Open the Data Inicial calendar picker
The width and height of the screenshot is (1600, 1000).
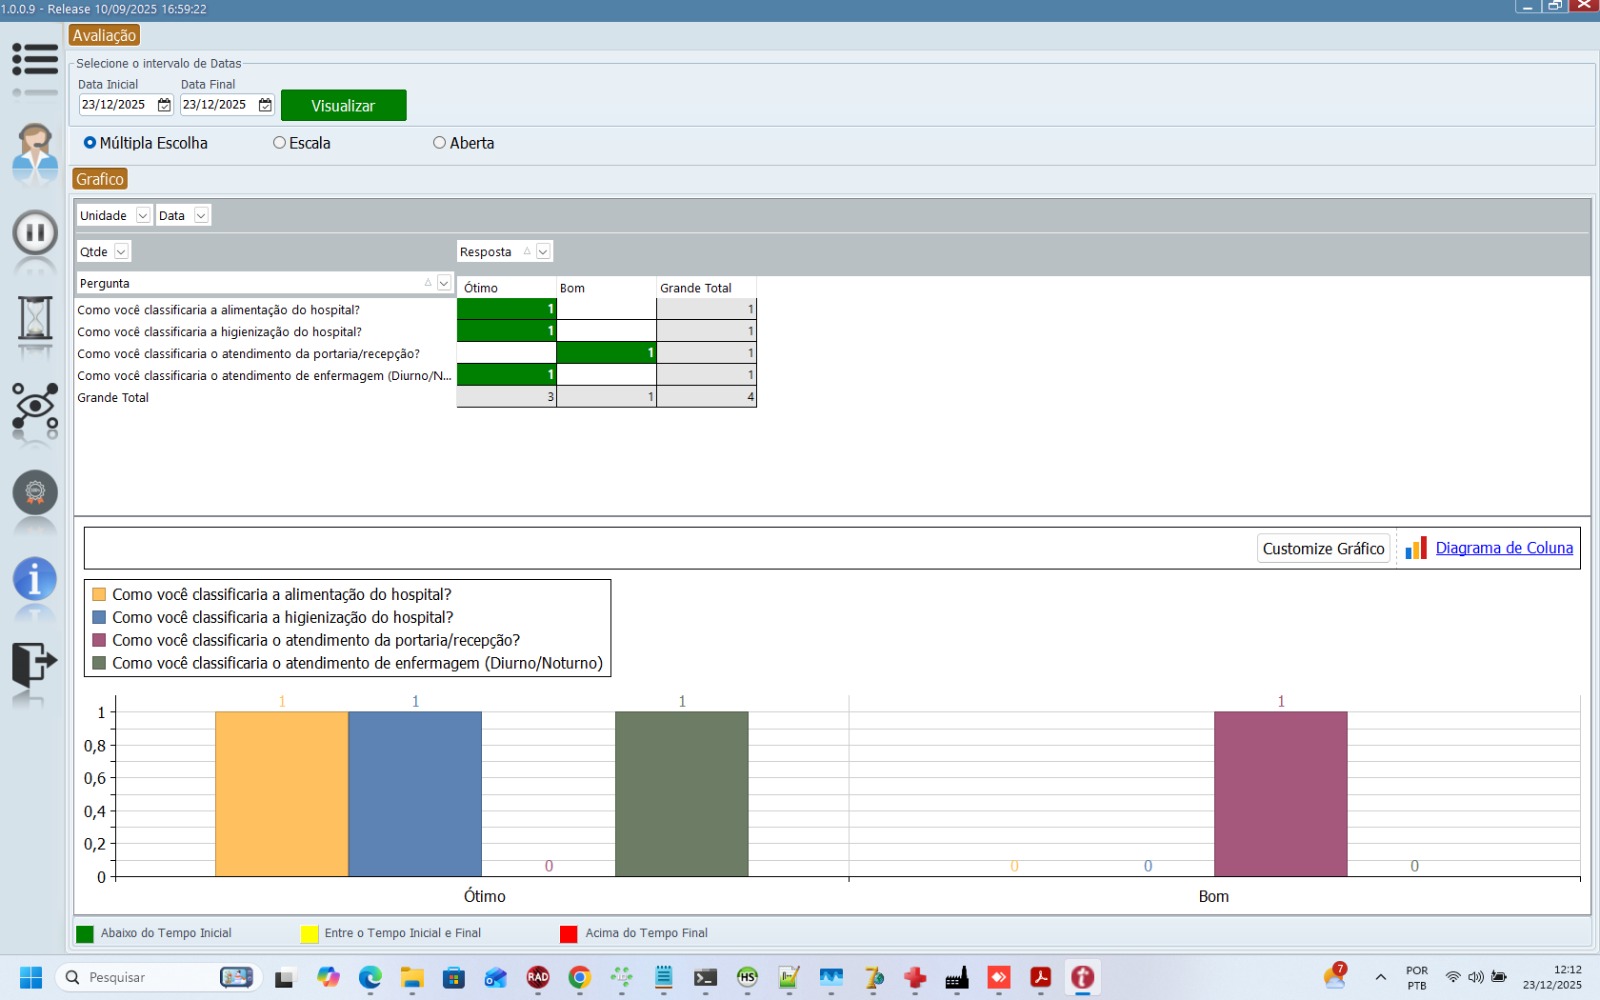coord(164,105)
